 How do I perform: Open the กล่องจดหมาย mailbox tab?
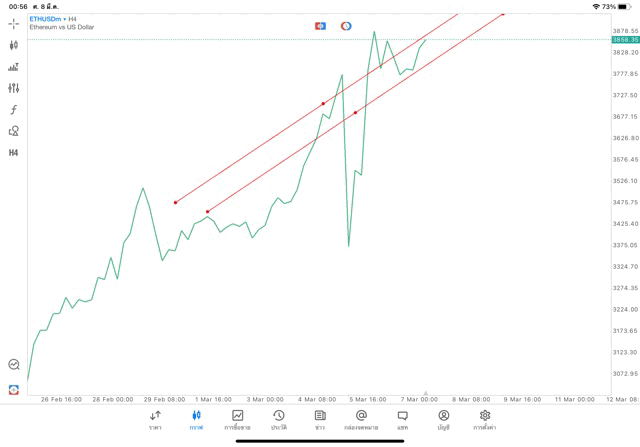click(361, 420)
